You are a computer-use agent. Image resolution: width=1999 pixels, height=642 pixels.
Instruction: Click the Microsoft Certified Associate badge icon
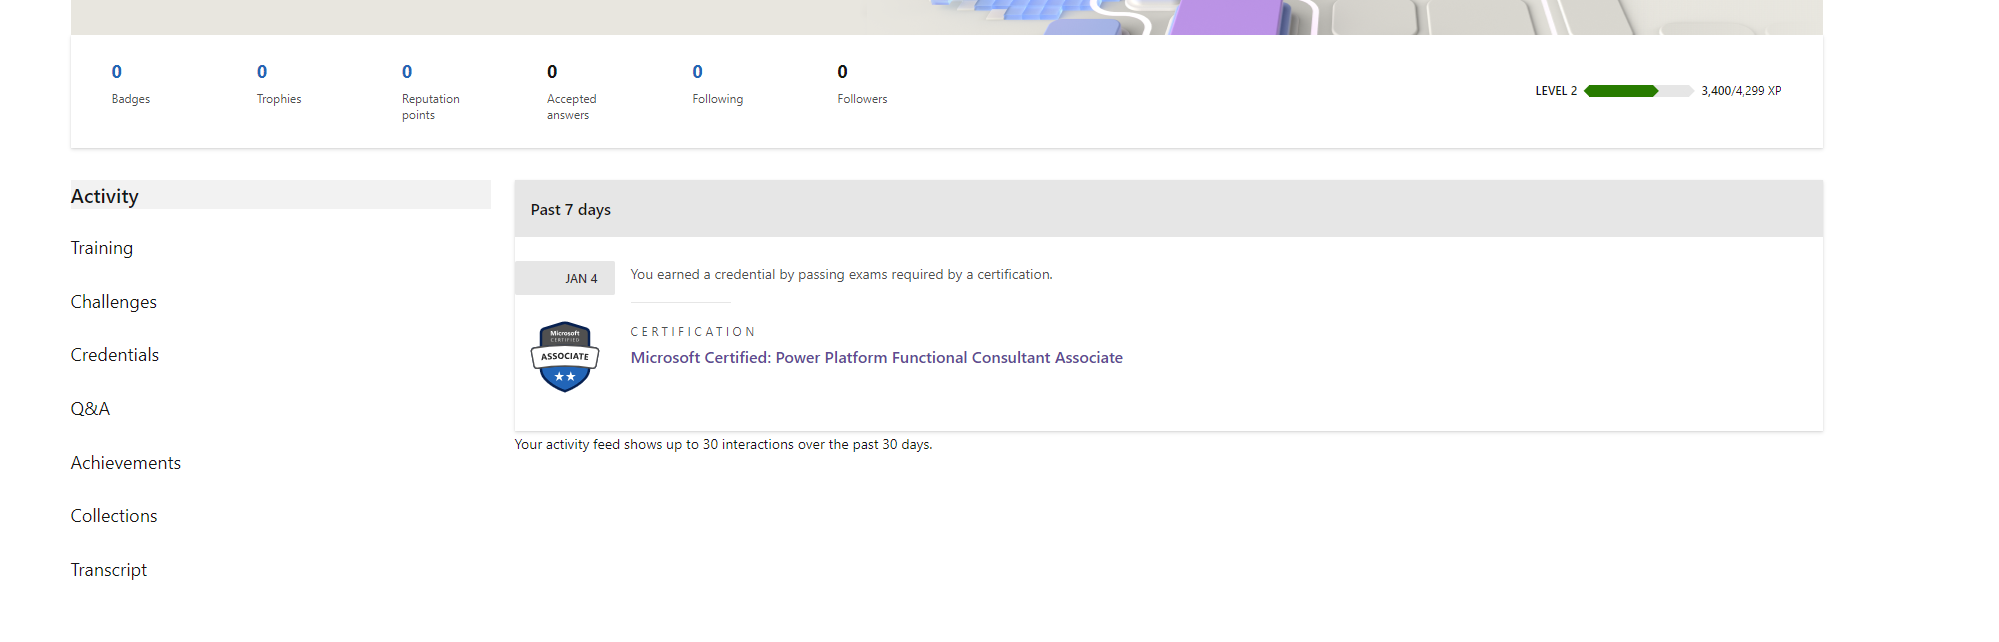564,357
